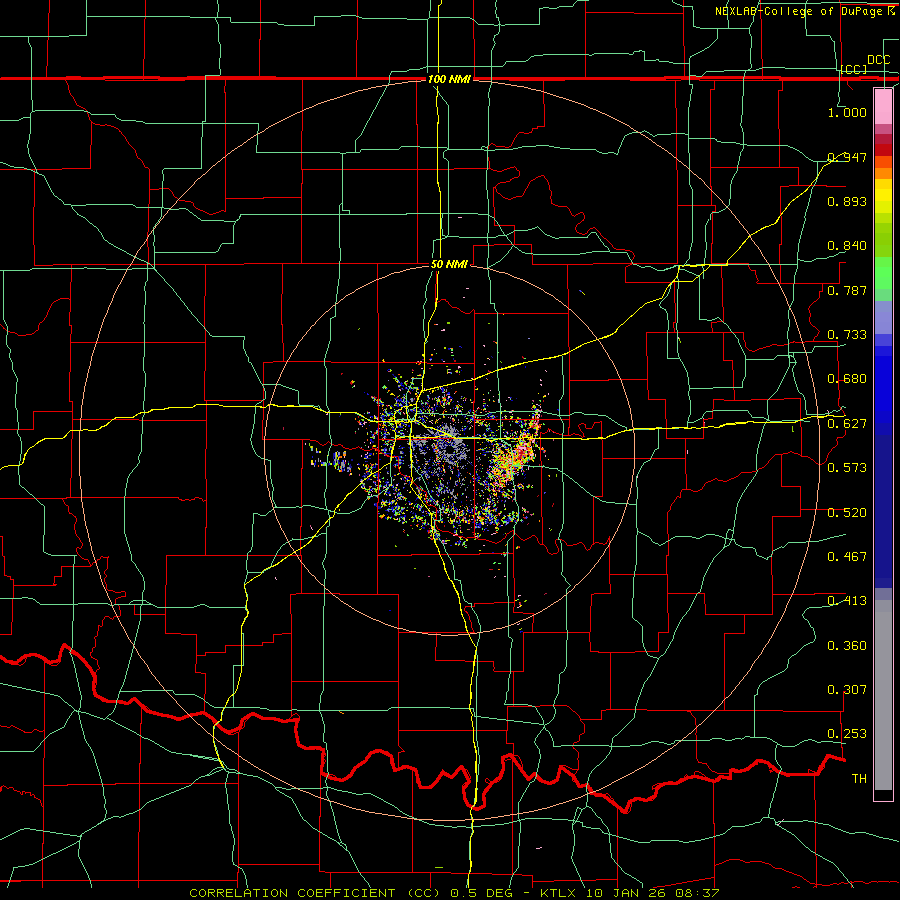Click the 0.467 scale value
Image resolution: width=900 pixels, height=900 pixels.
(847, 557)
